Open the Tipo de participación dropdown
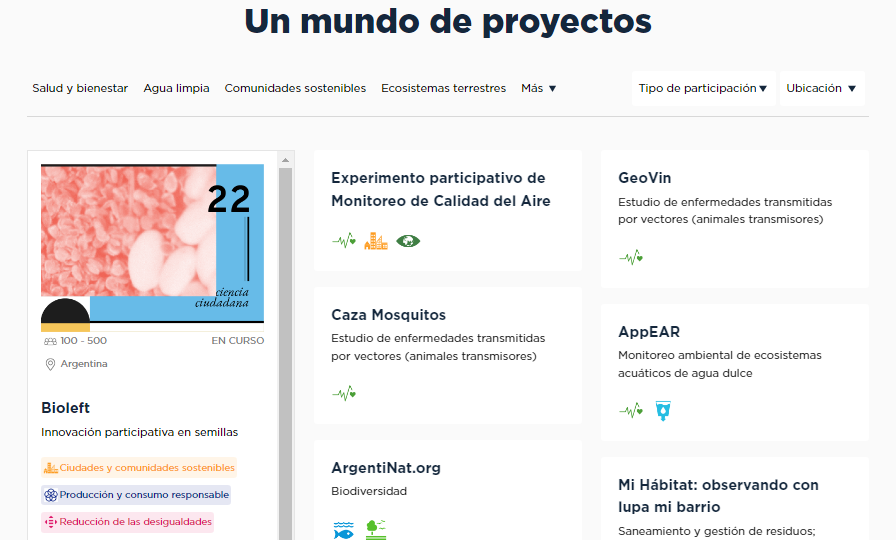Viewport: 896px width, 540px height. pyautogui.click(x=703, y=88)
